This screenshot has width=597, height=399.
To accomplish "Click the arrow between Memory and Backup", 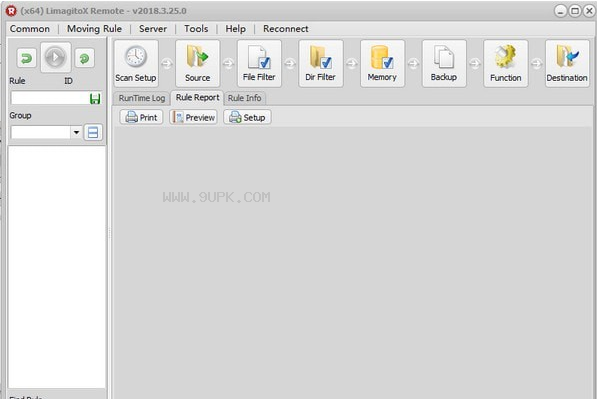I will click(x=413, y=64).
